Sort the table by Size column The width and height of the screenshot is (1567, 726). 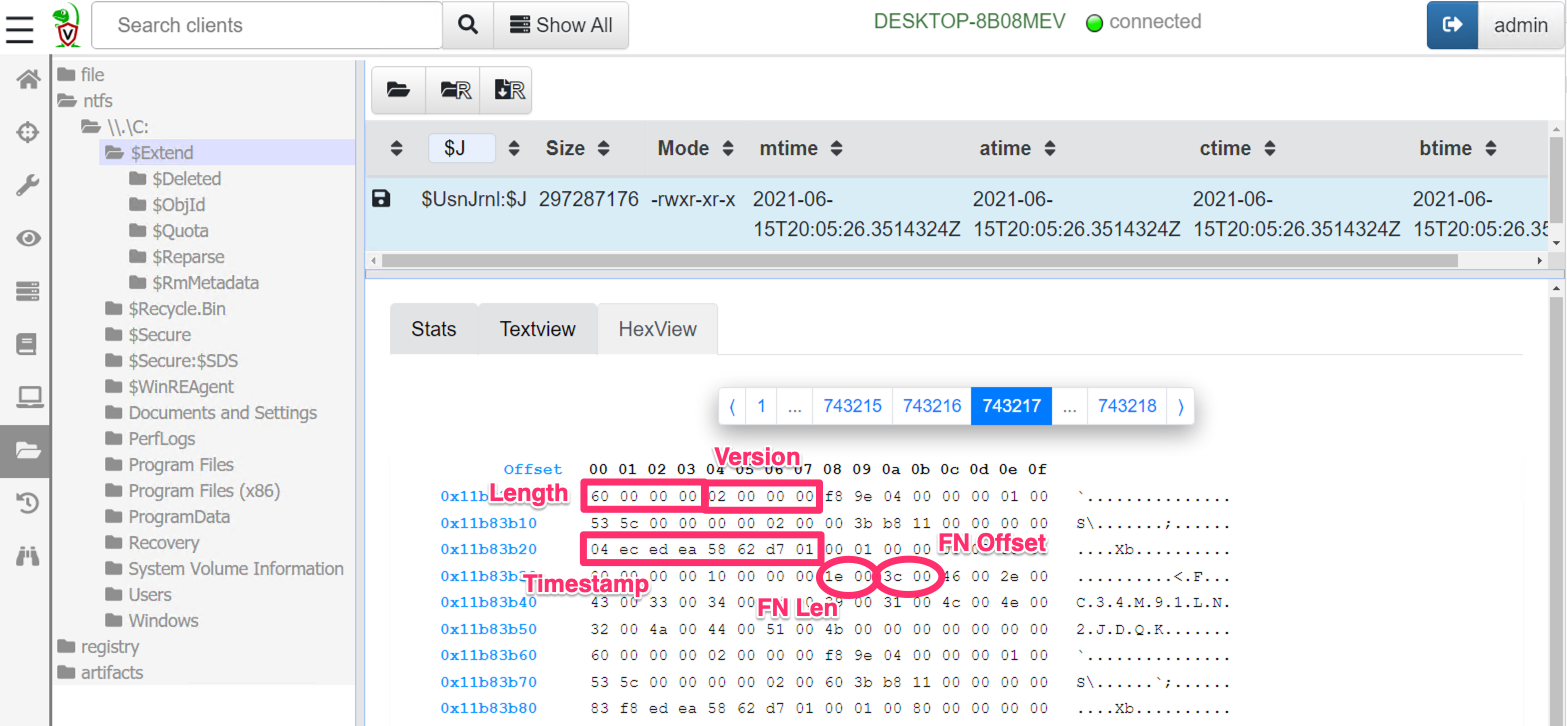tap(577, 148)
